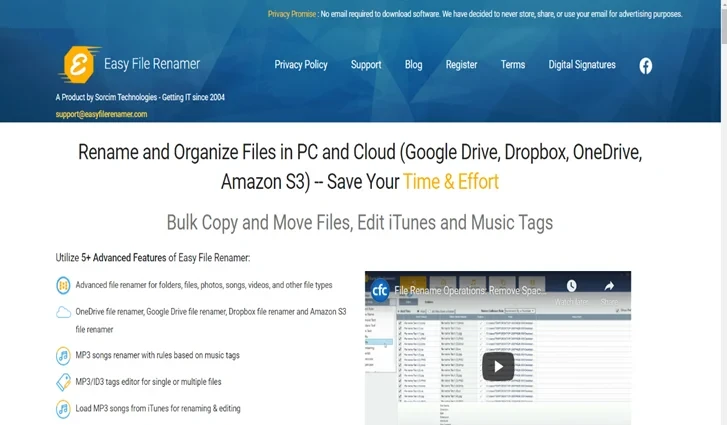Click the Share arrow on the video
This screenshot has width=727, height=425.
pyautogui.click(x=608, y=290)
